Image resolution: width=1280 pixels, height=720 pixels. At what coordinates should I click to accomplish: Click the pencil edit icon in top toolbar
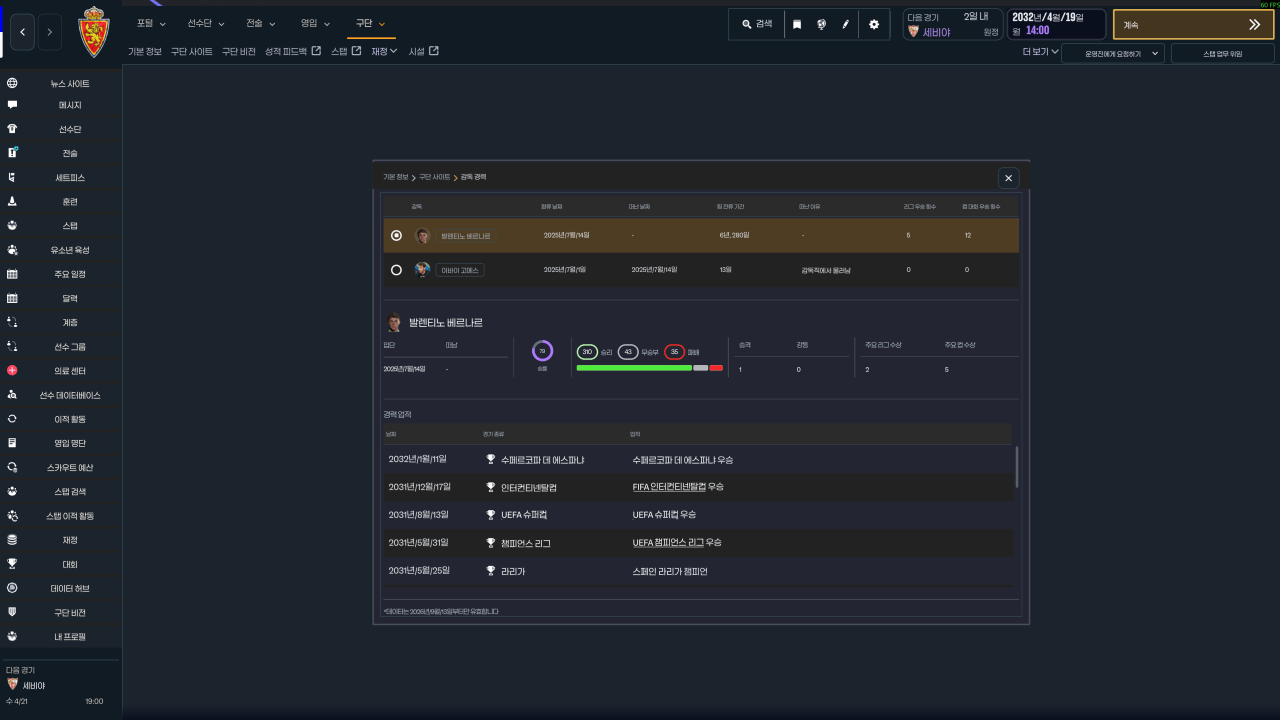[846, 24]
